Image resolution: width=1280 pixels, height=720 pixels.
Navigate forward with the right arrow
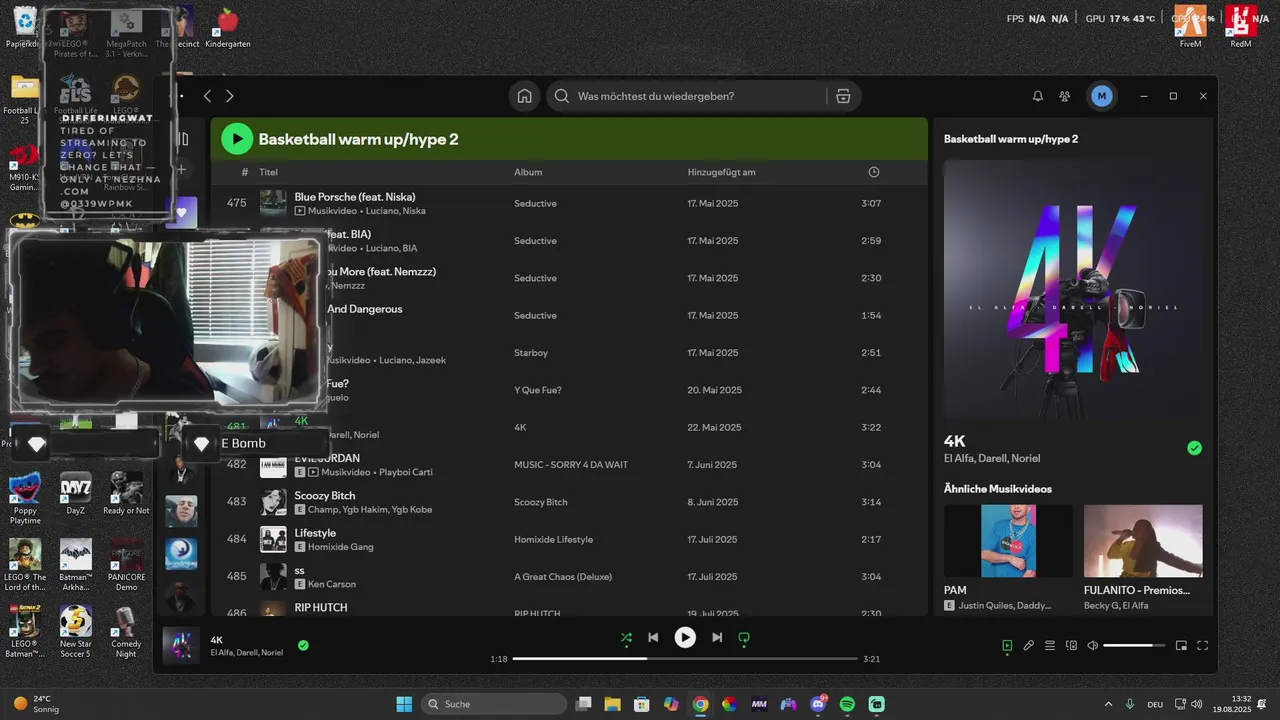point(230,96)
